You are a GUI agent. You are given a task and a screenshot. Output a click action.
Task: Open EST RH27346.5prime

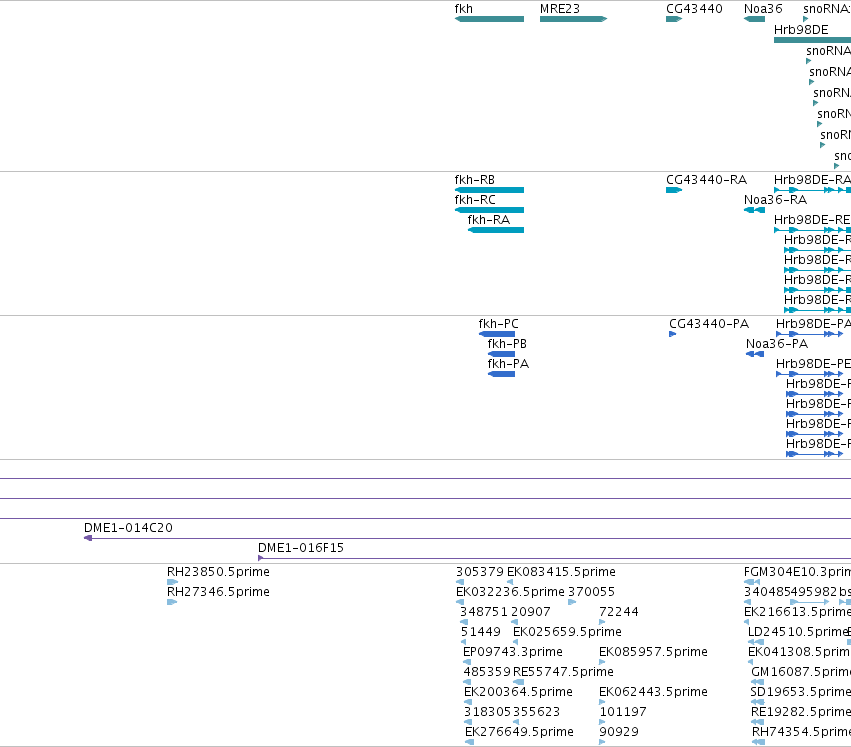[172, 602]
